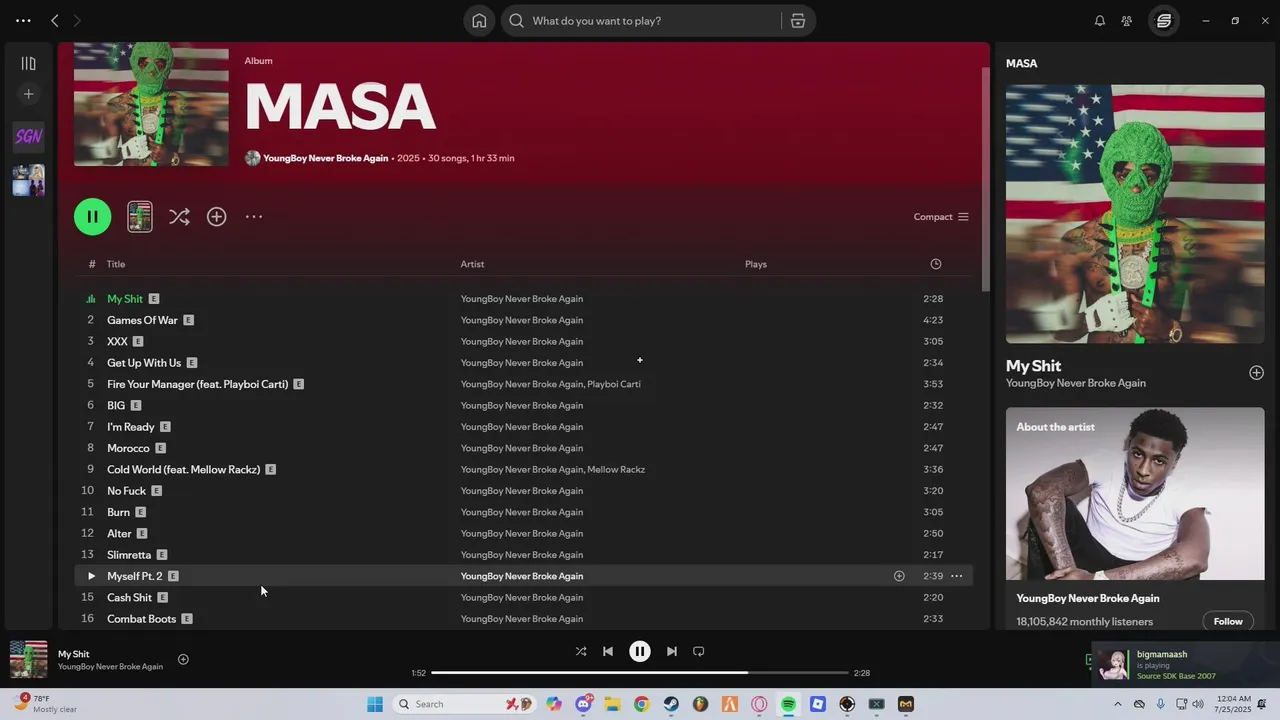Open the top-left three-dot menu

[23, 20]
